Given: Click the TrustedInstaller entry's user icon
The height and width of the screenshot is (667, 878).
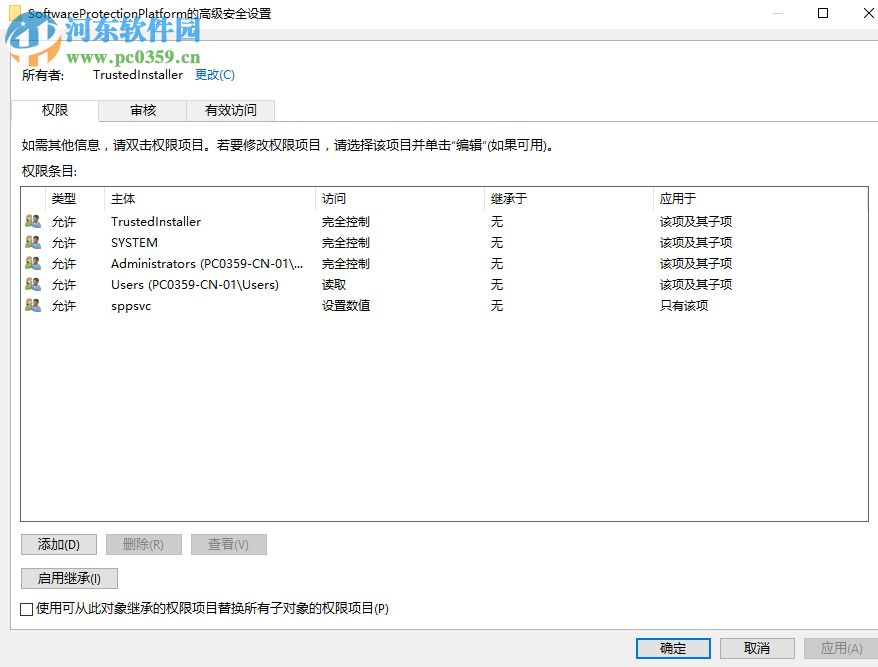Looking at the screenshot, I should tap(33, 221).
